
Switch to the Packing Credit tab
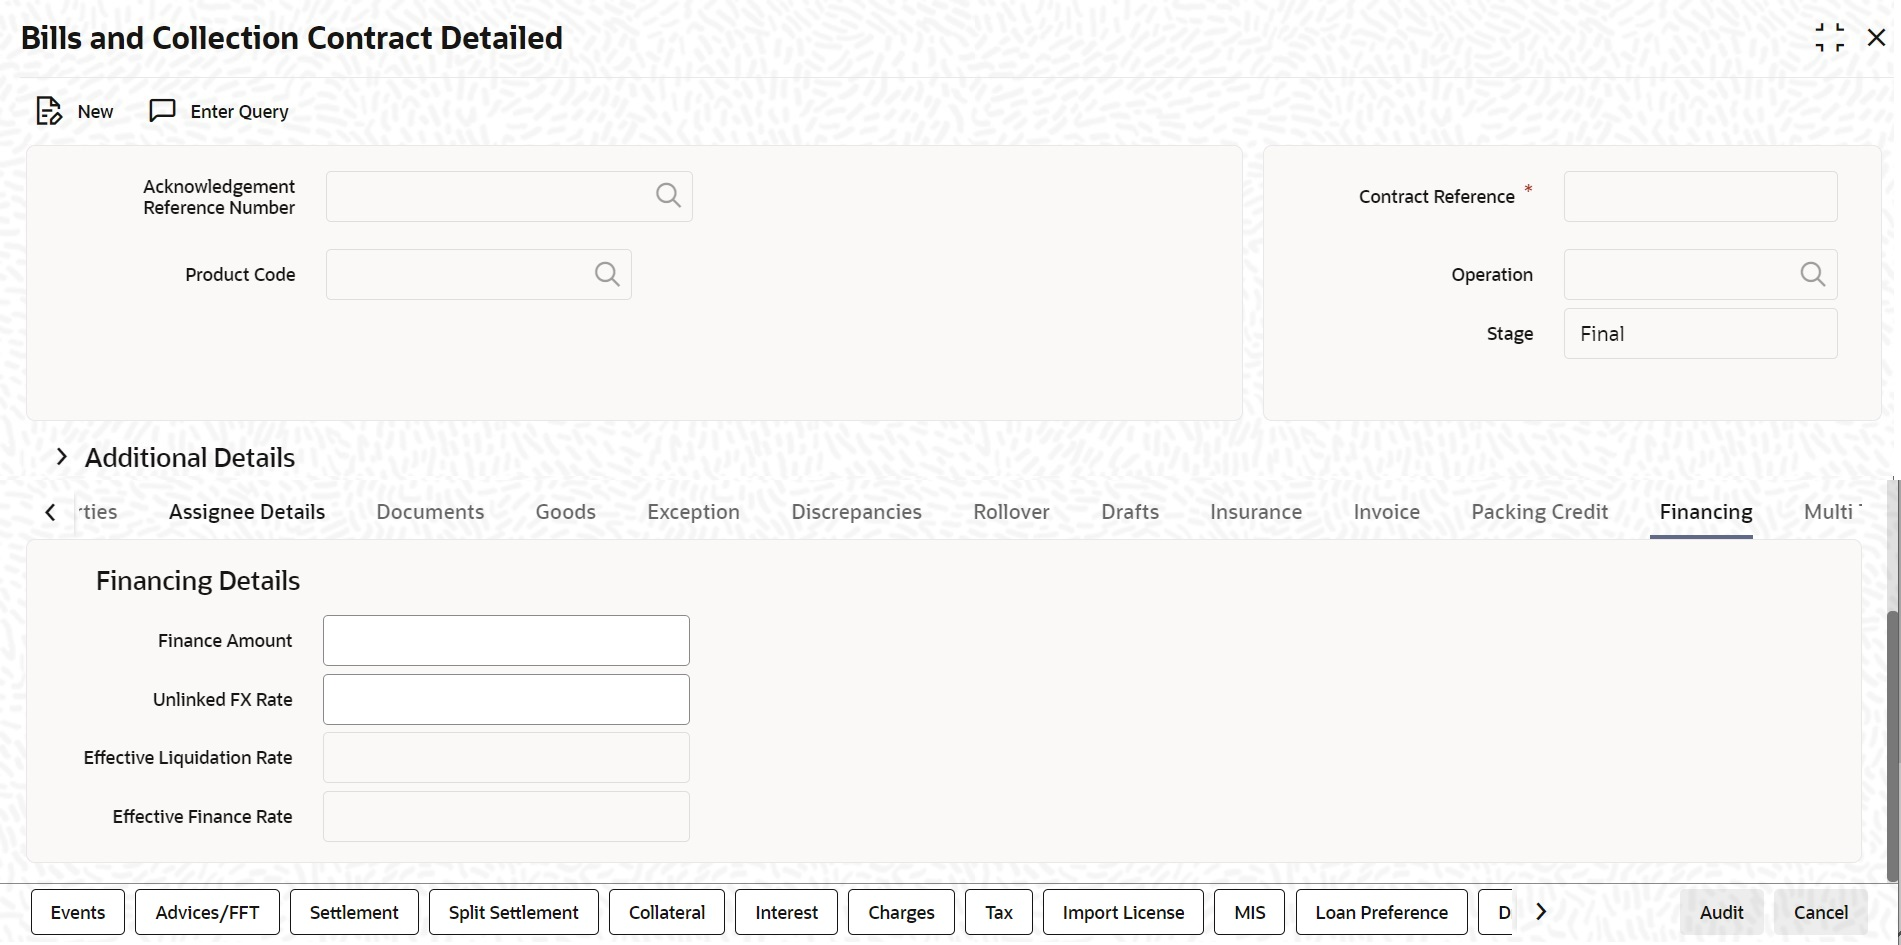[x=1539, y=512]
